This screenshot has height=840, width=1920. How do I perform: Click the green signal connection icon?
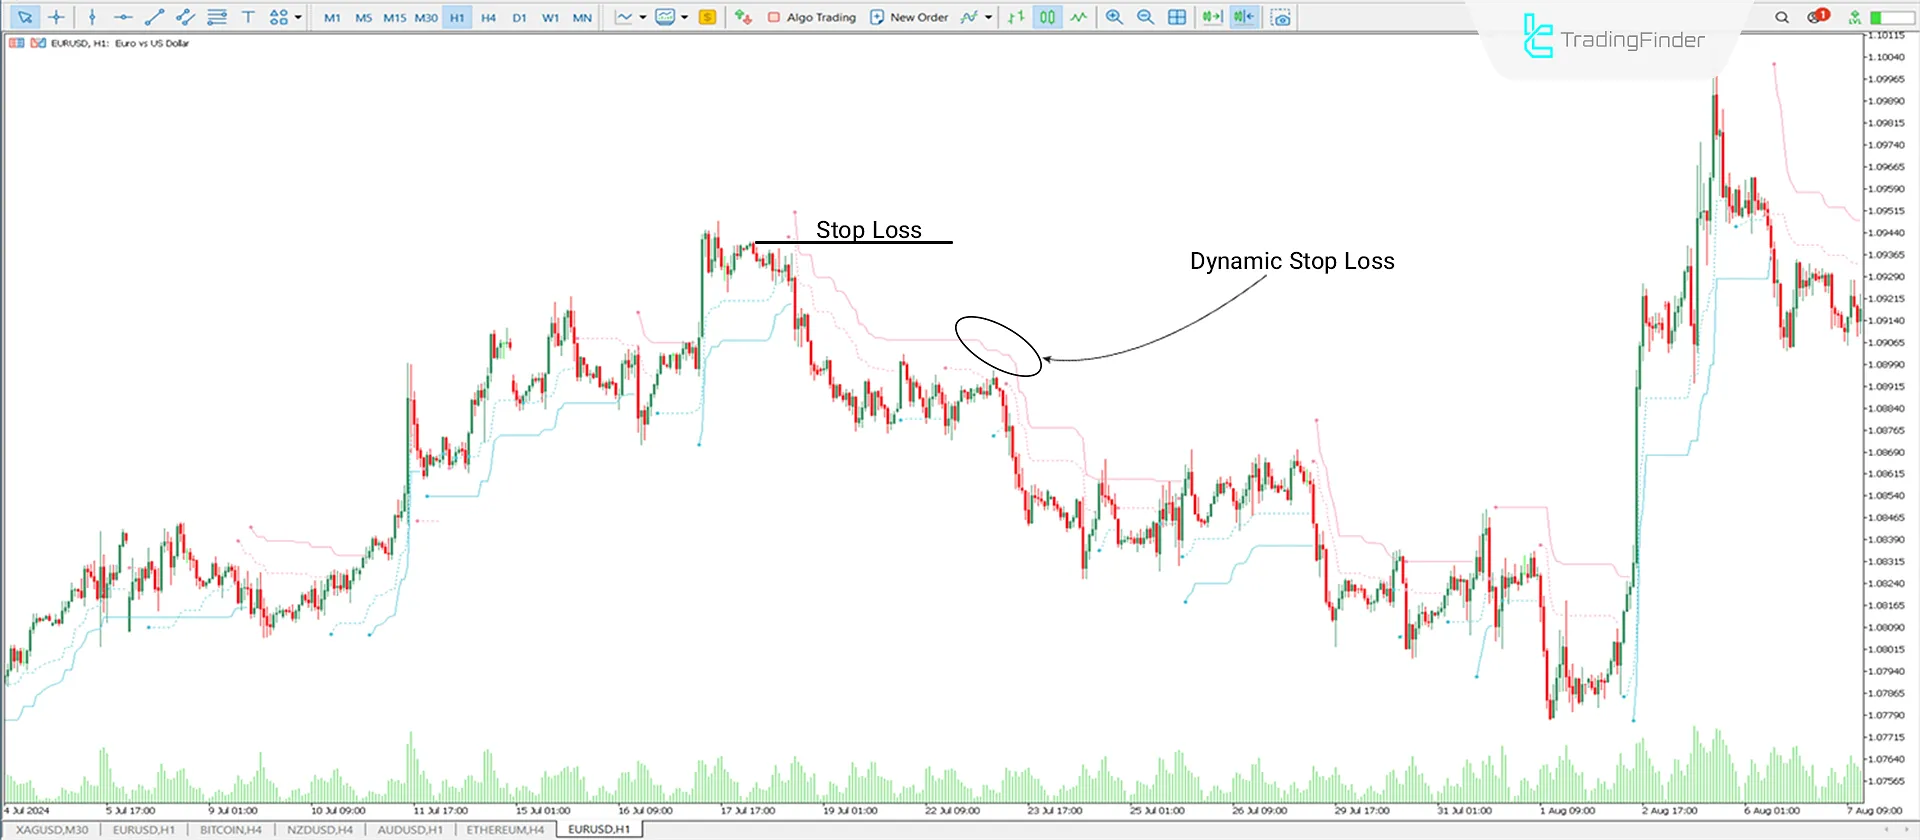pos(1854,17)
